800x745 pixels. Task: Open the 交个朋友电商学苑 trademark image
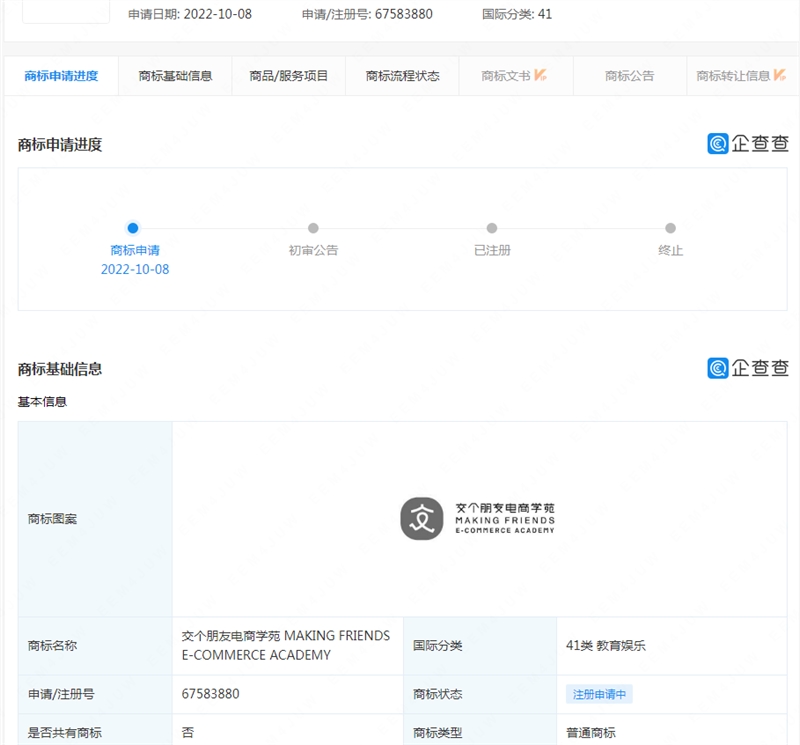478,519
